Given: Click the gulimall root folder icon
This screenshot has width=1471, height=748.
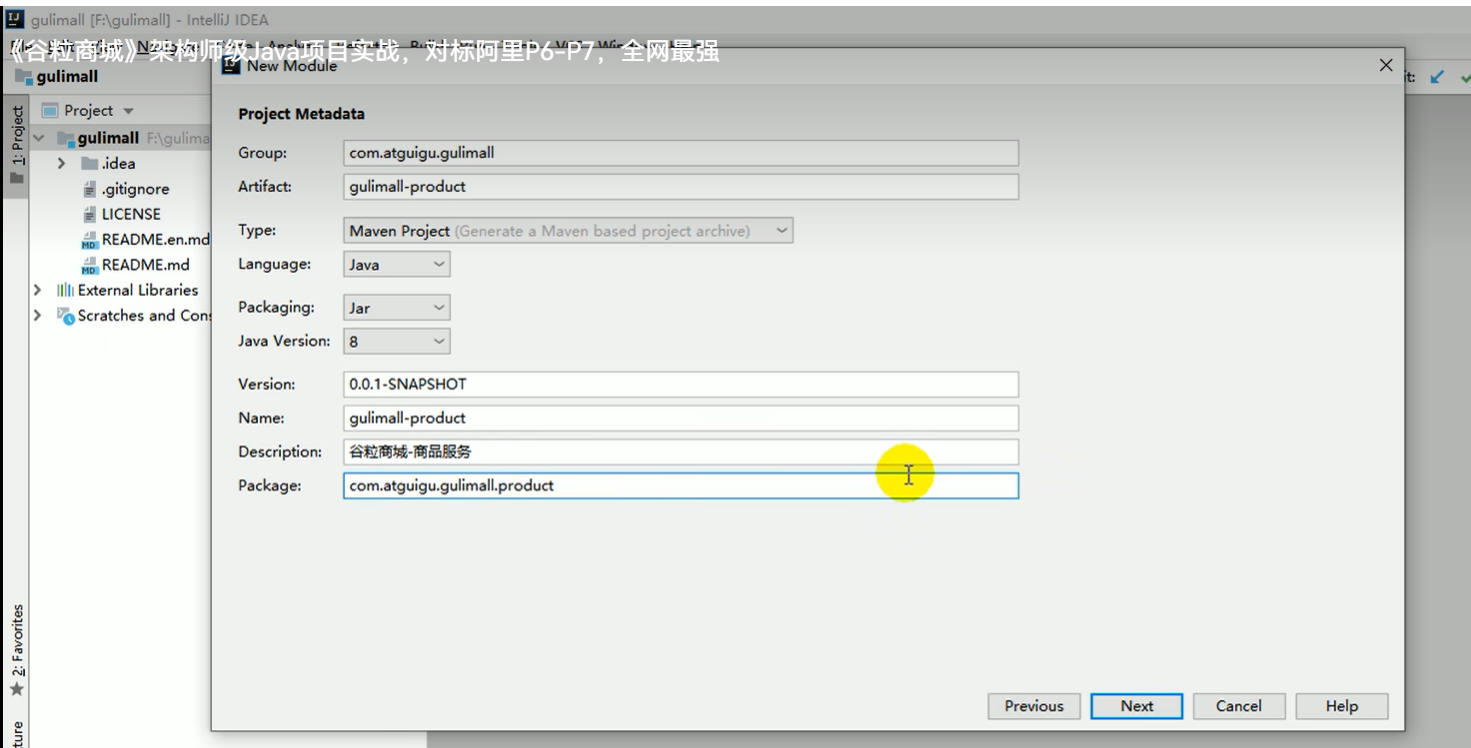Looking at the screenshot, I should 66,137.
